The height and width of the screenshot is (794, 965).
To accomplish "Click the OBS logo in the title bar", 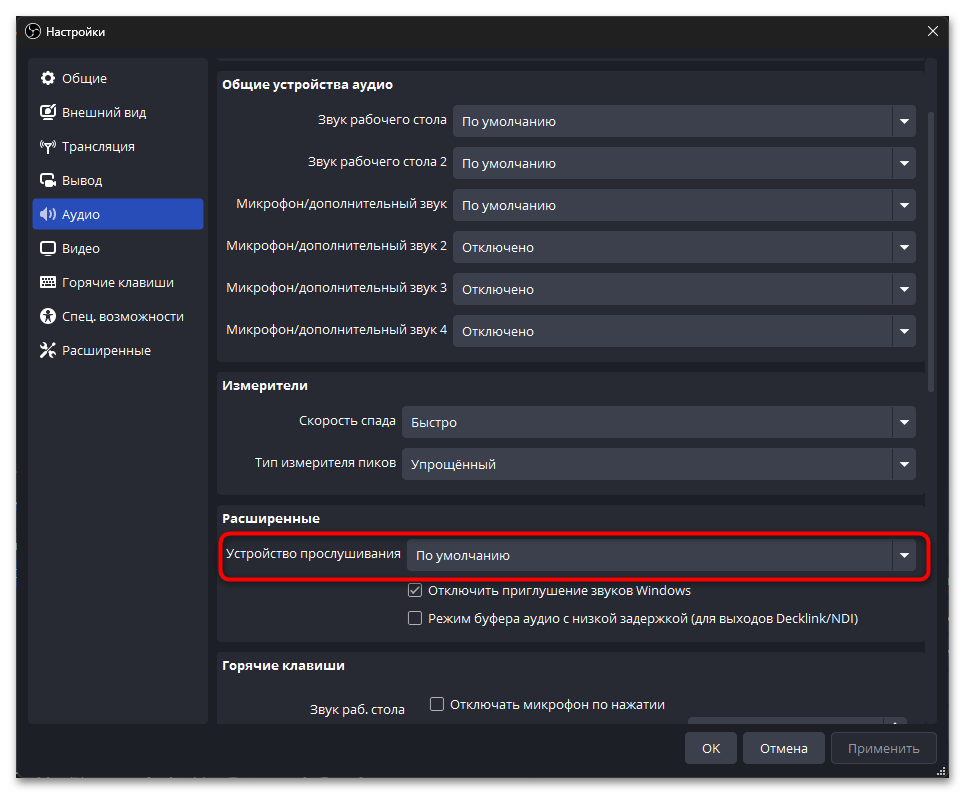I will (33, 31).
